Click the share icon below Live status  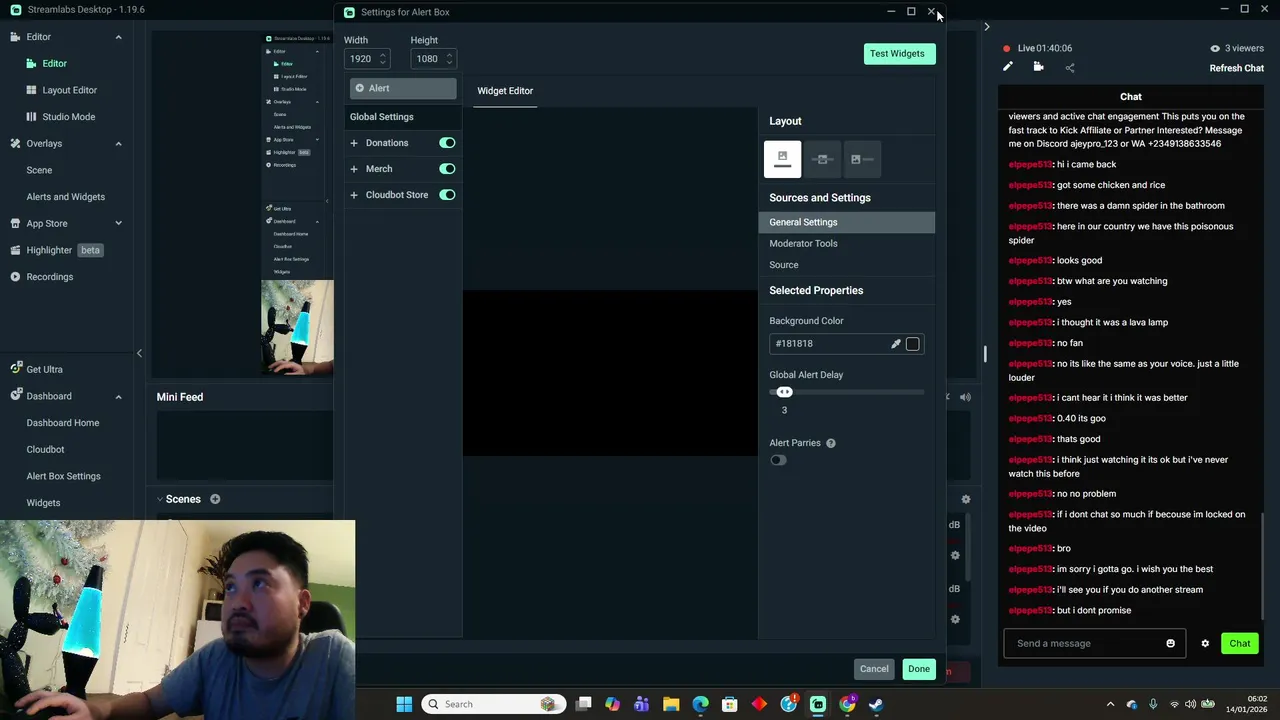1070,68
